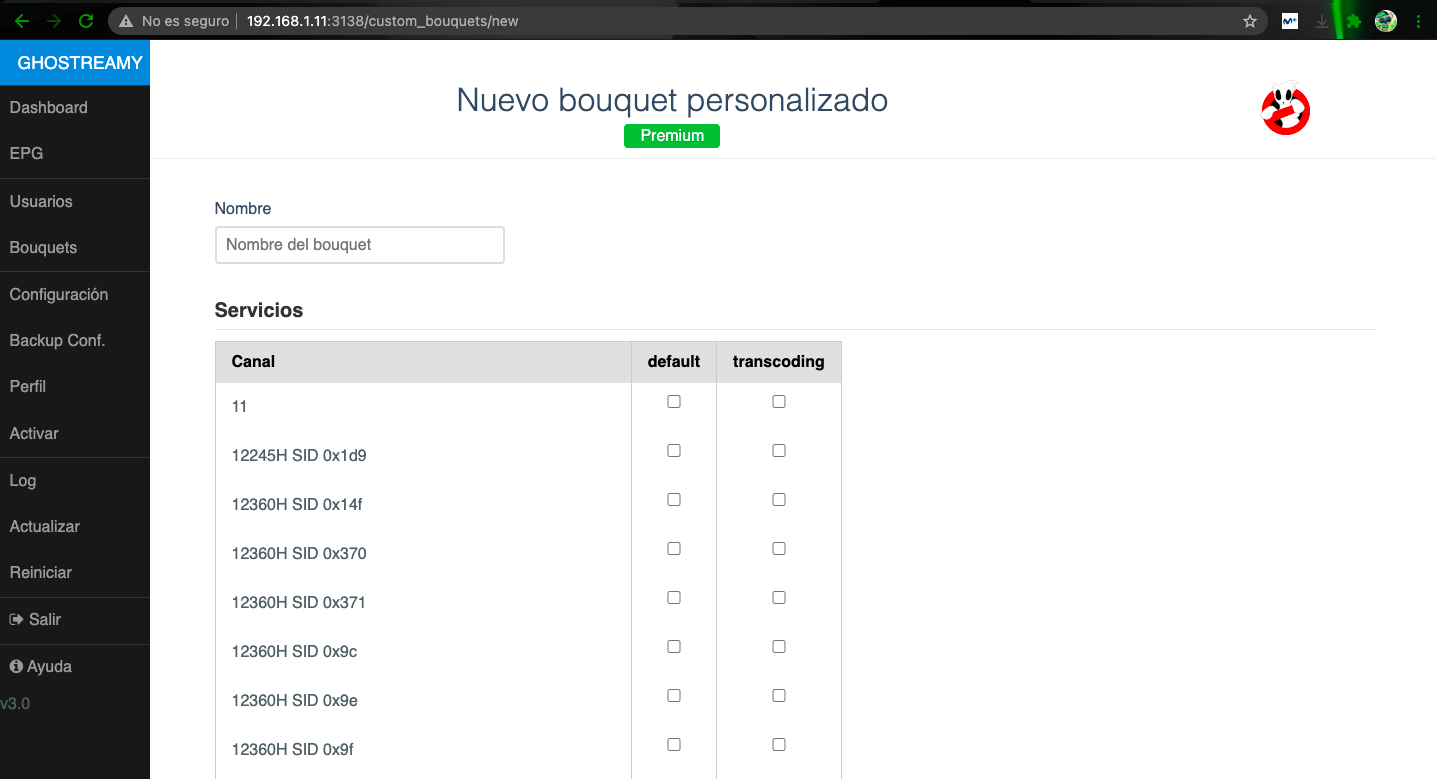Open the puzzle-piece extensions icon

pos(1354,21)
